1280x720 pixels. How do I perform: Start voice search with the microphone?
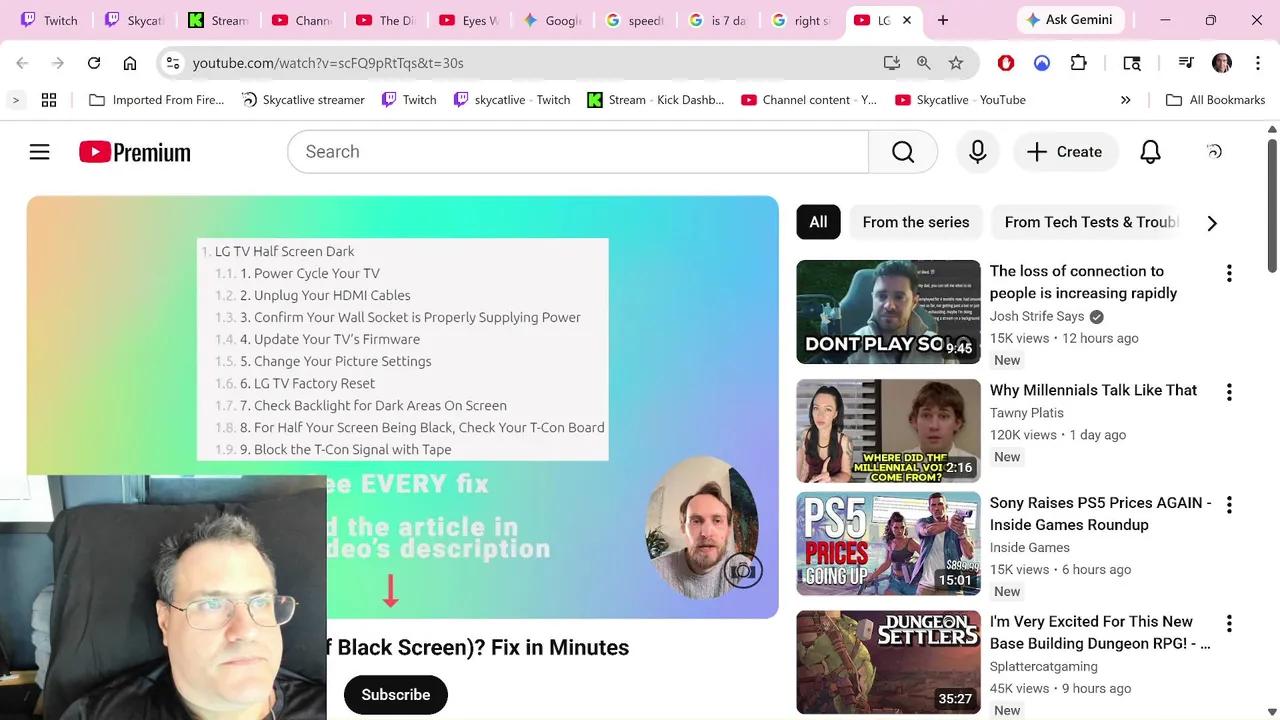point(978,152)
